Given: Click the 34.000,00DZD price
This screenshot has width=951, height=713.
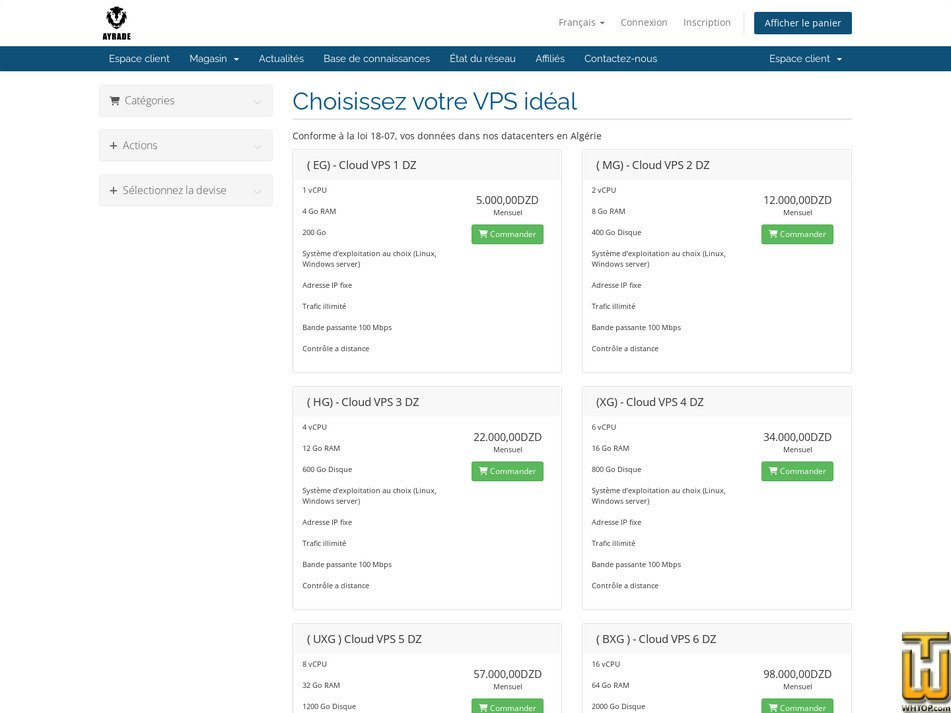Looking at the screenshot, I should pos(797,437).
